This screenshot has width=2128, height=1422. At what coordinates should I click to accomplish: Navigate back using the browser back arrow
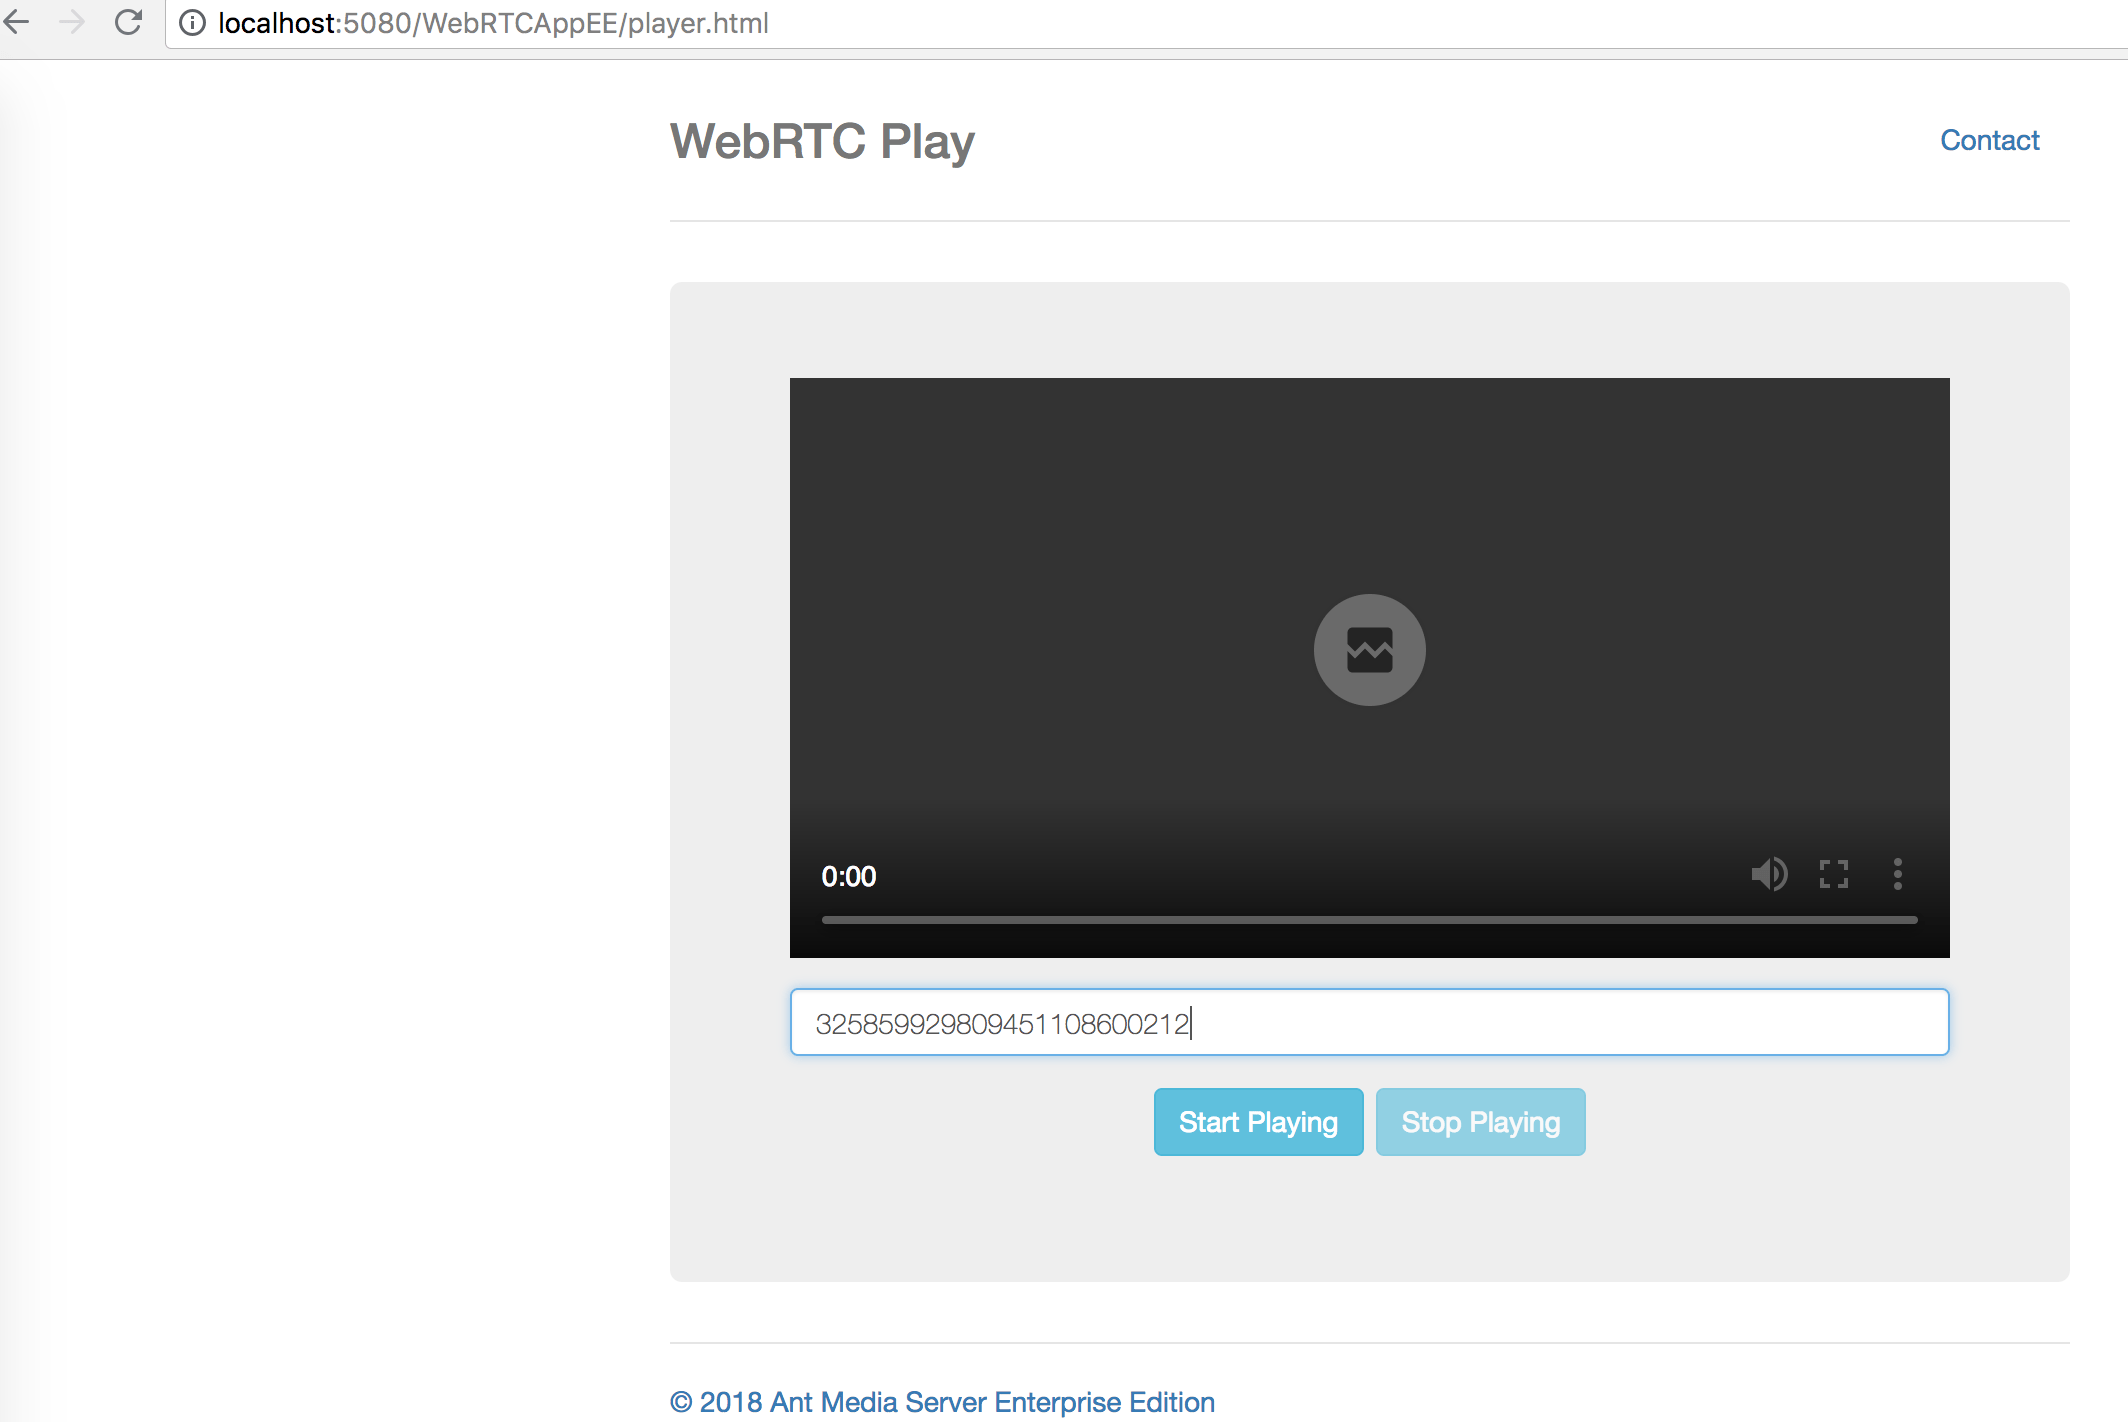(x=17, y=22)
